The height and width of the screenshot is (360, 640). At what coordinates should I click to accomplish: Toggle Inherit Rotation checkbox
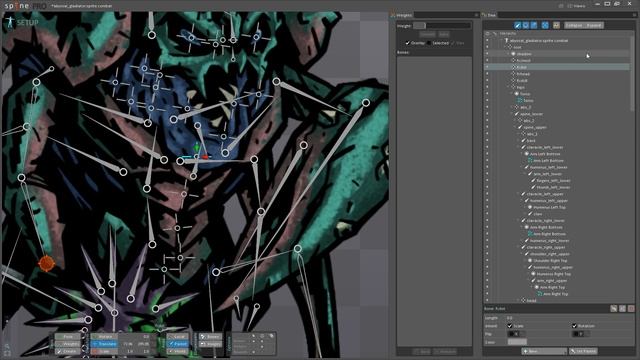574,326
